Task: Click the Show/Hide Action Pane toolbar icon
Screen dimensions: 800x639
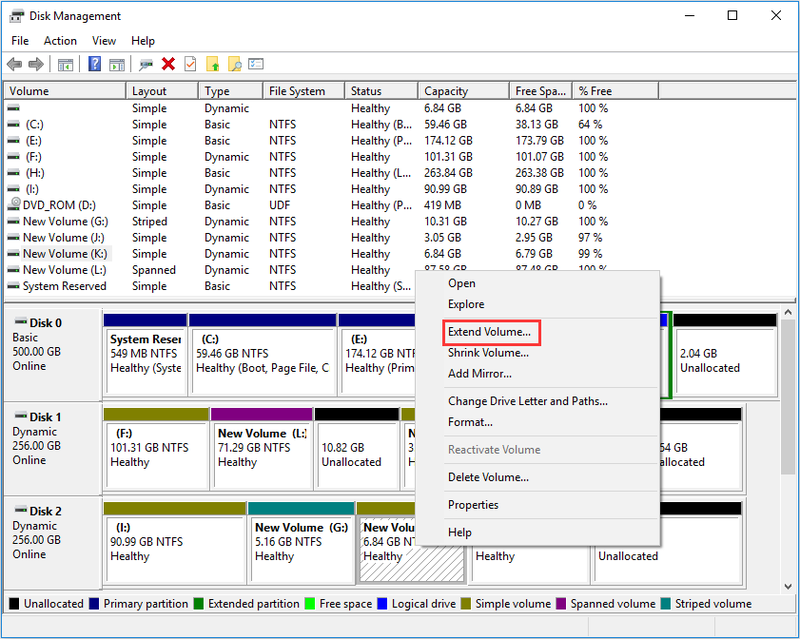Action: [x=117, y=65]
